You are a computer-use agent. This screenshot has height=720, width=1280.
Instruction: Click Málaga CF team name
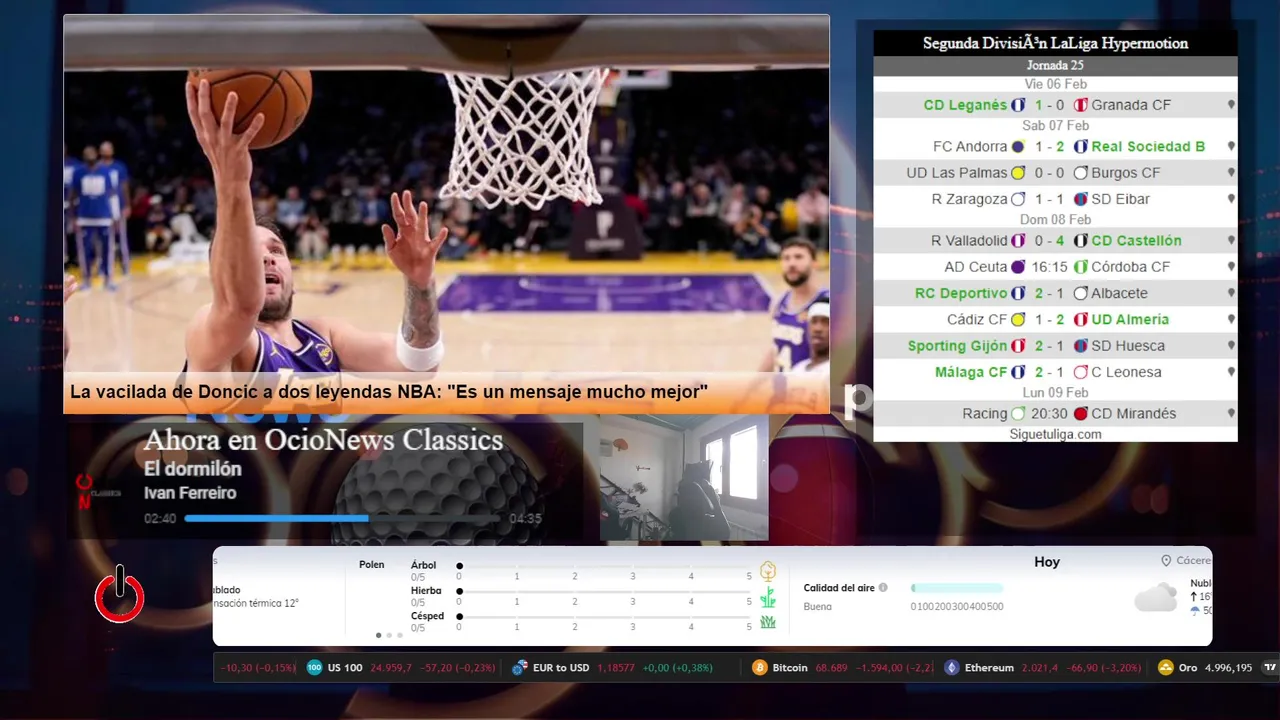coord(971,372)
